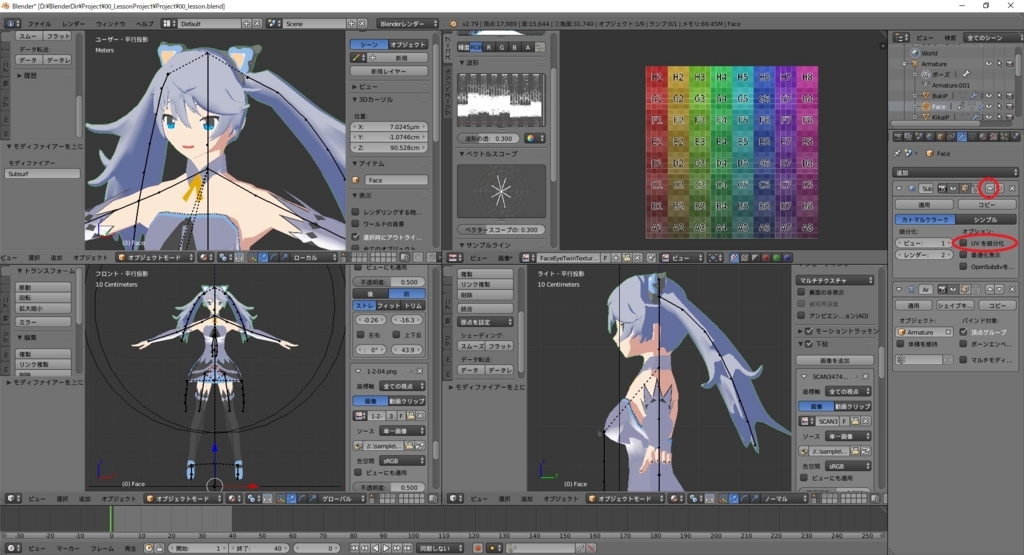
Task: Click the シェイプキー apply button
Action: (954, 306)
